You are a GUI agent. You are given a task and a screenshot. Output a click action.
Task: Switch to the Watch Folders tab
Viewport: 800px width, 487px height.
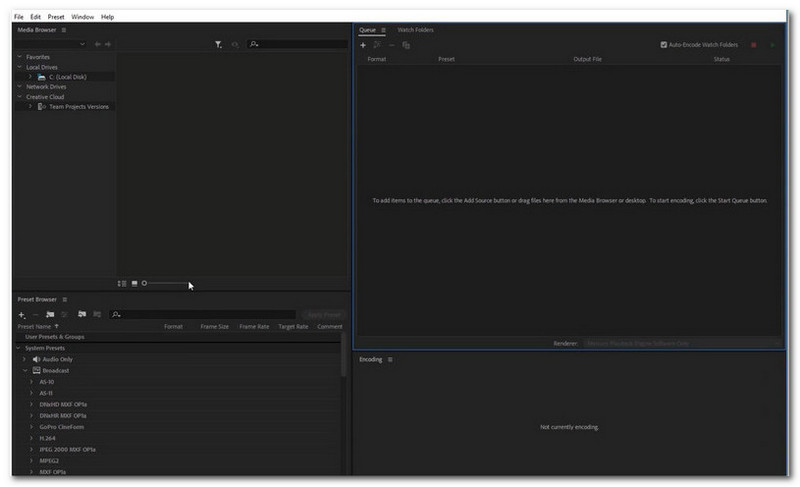tap(415, 30)
